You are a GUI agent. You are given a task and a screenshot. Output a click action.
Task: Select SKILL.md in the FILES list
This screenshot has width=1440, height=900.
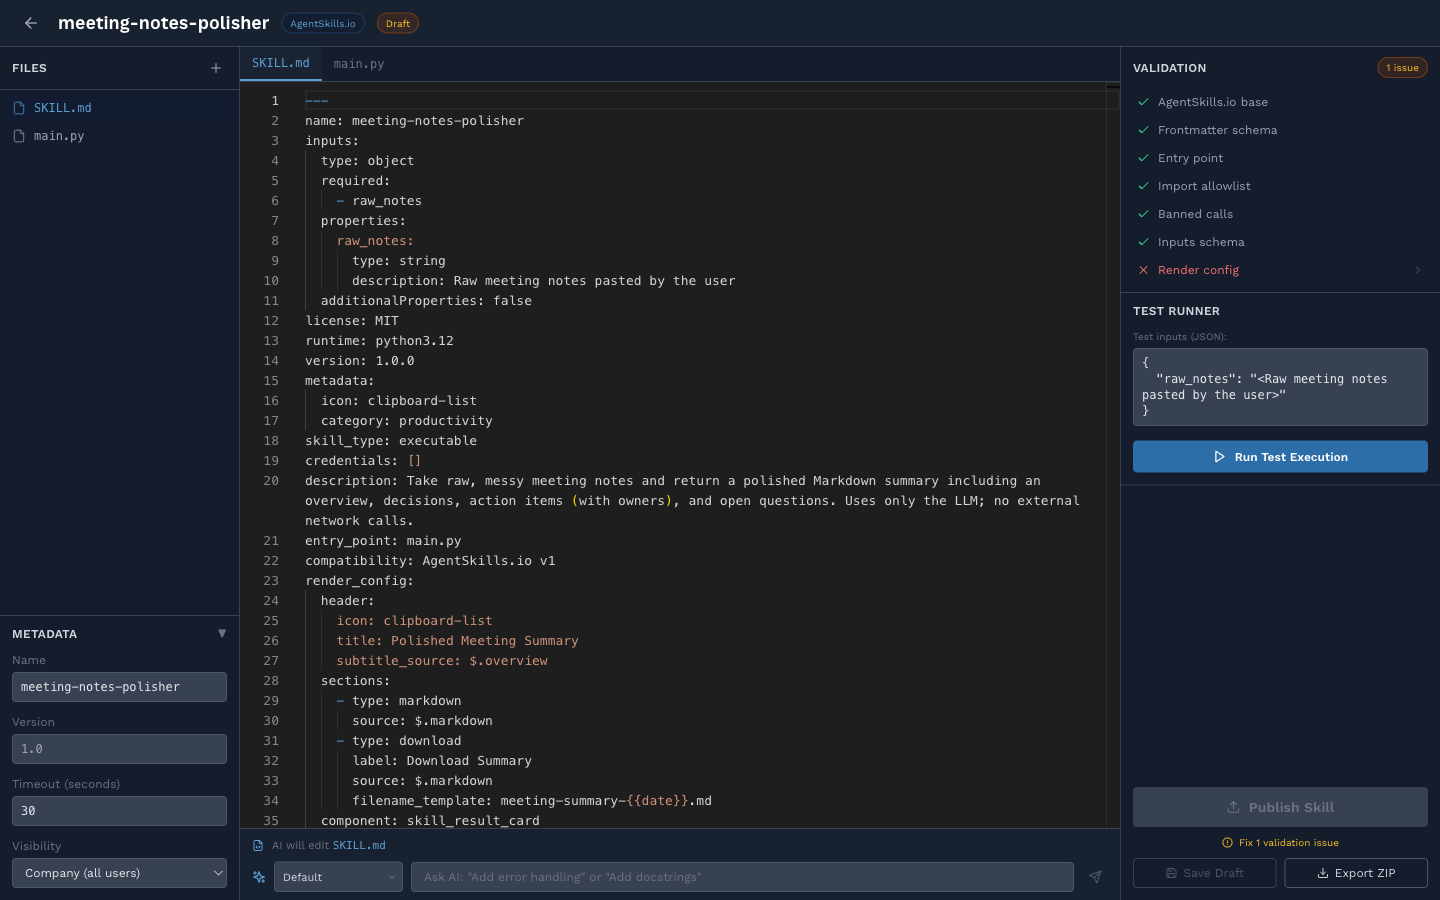pyautogui.click(x=62, y=107)
